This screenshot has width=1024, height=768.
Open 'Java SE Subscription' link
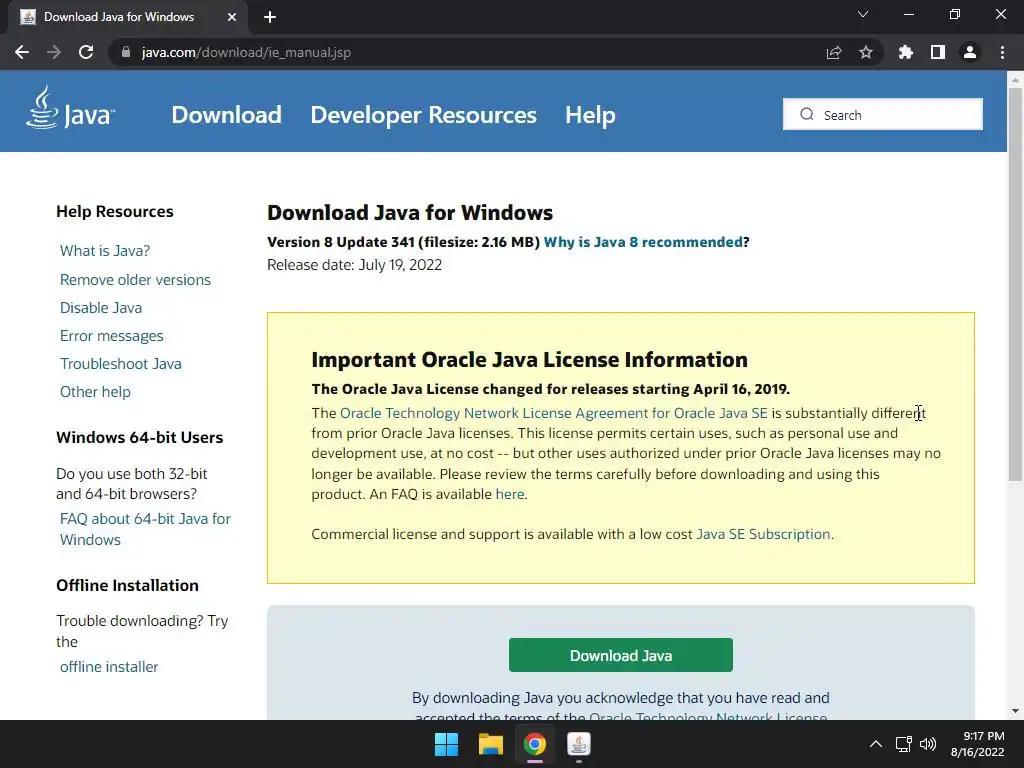tap(763, 534)
